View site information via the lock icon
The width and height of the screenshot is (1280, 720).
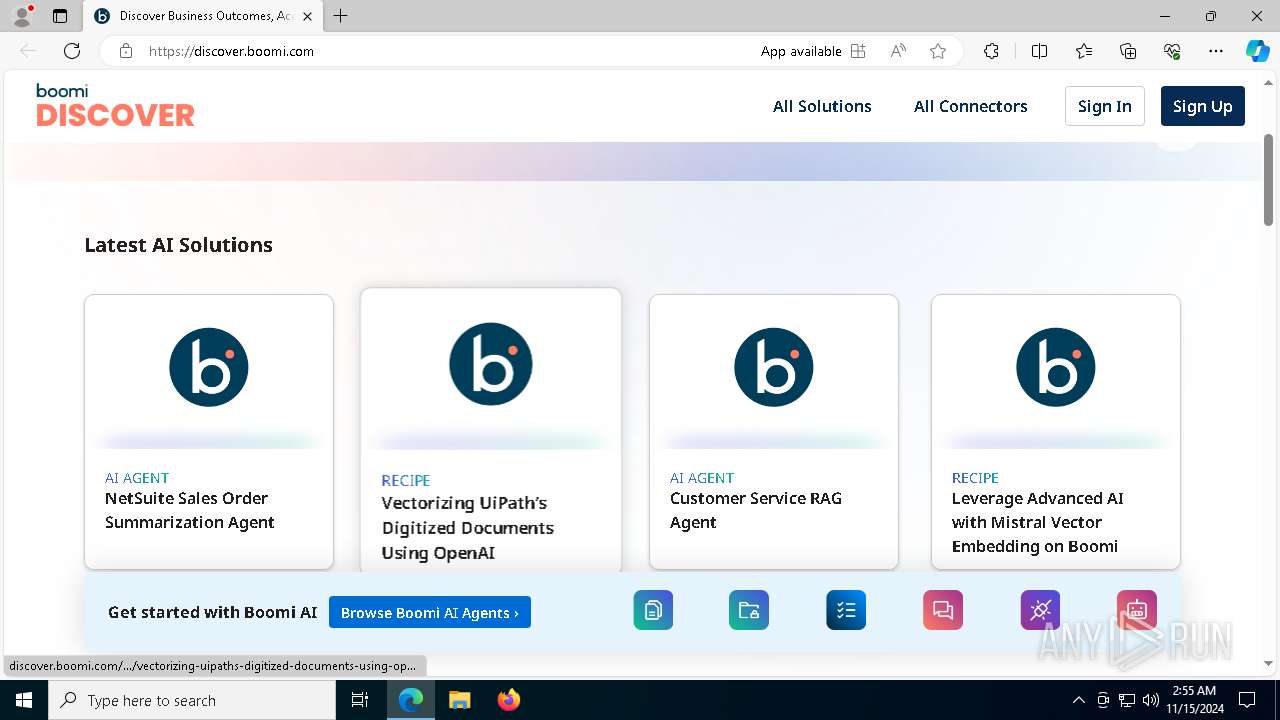click(x=126, y=51)
